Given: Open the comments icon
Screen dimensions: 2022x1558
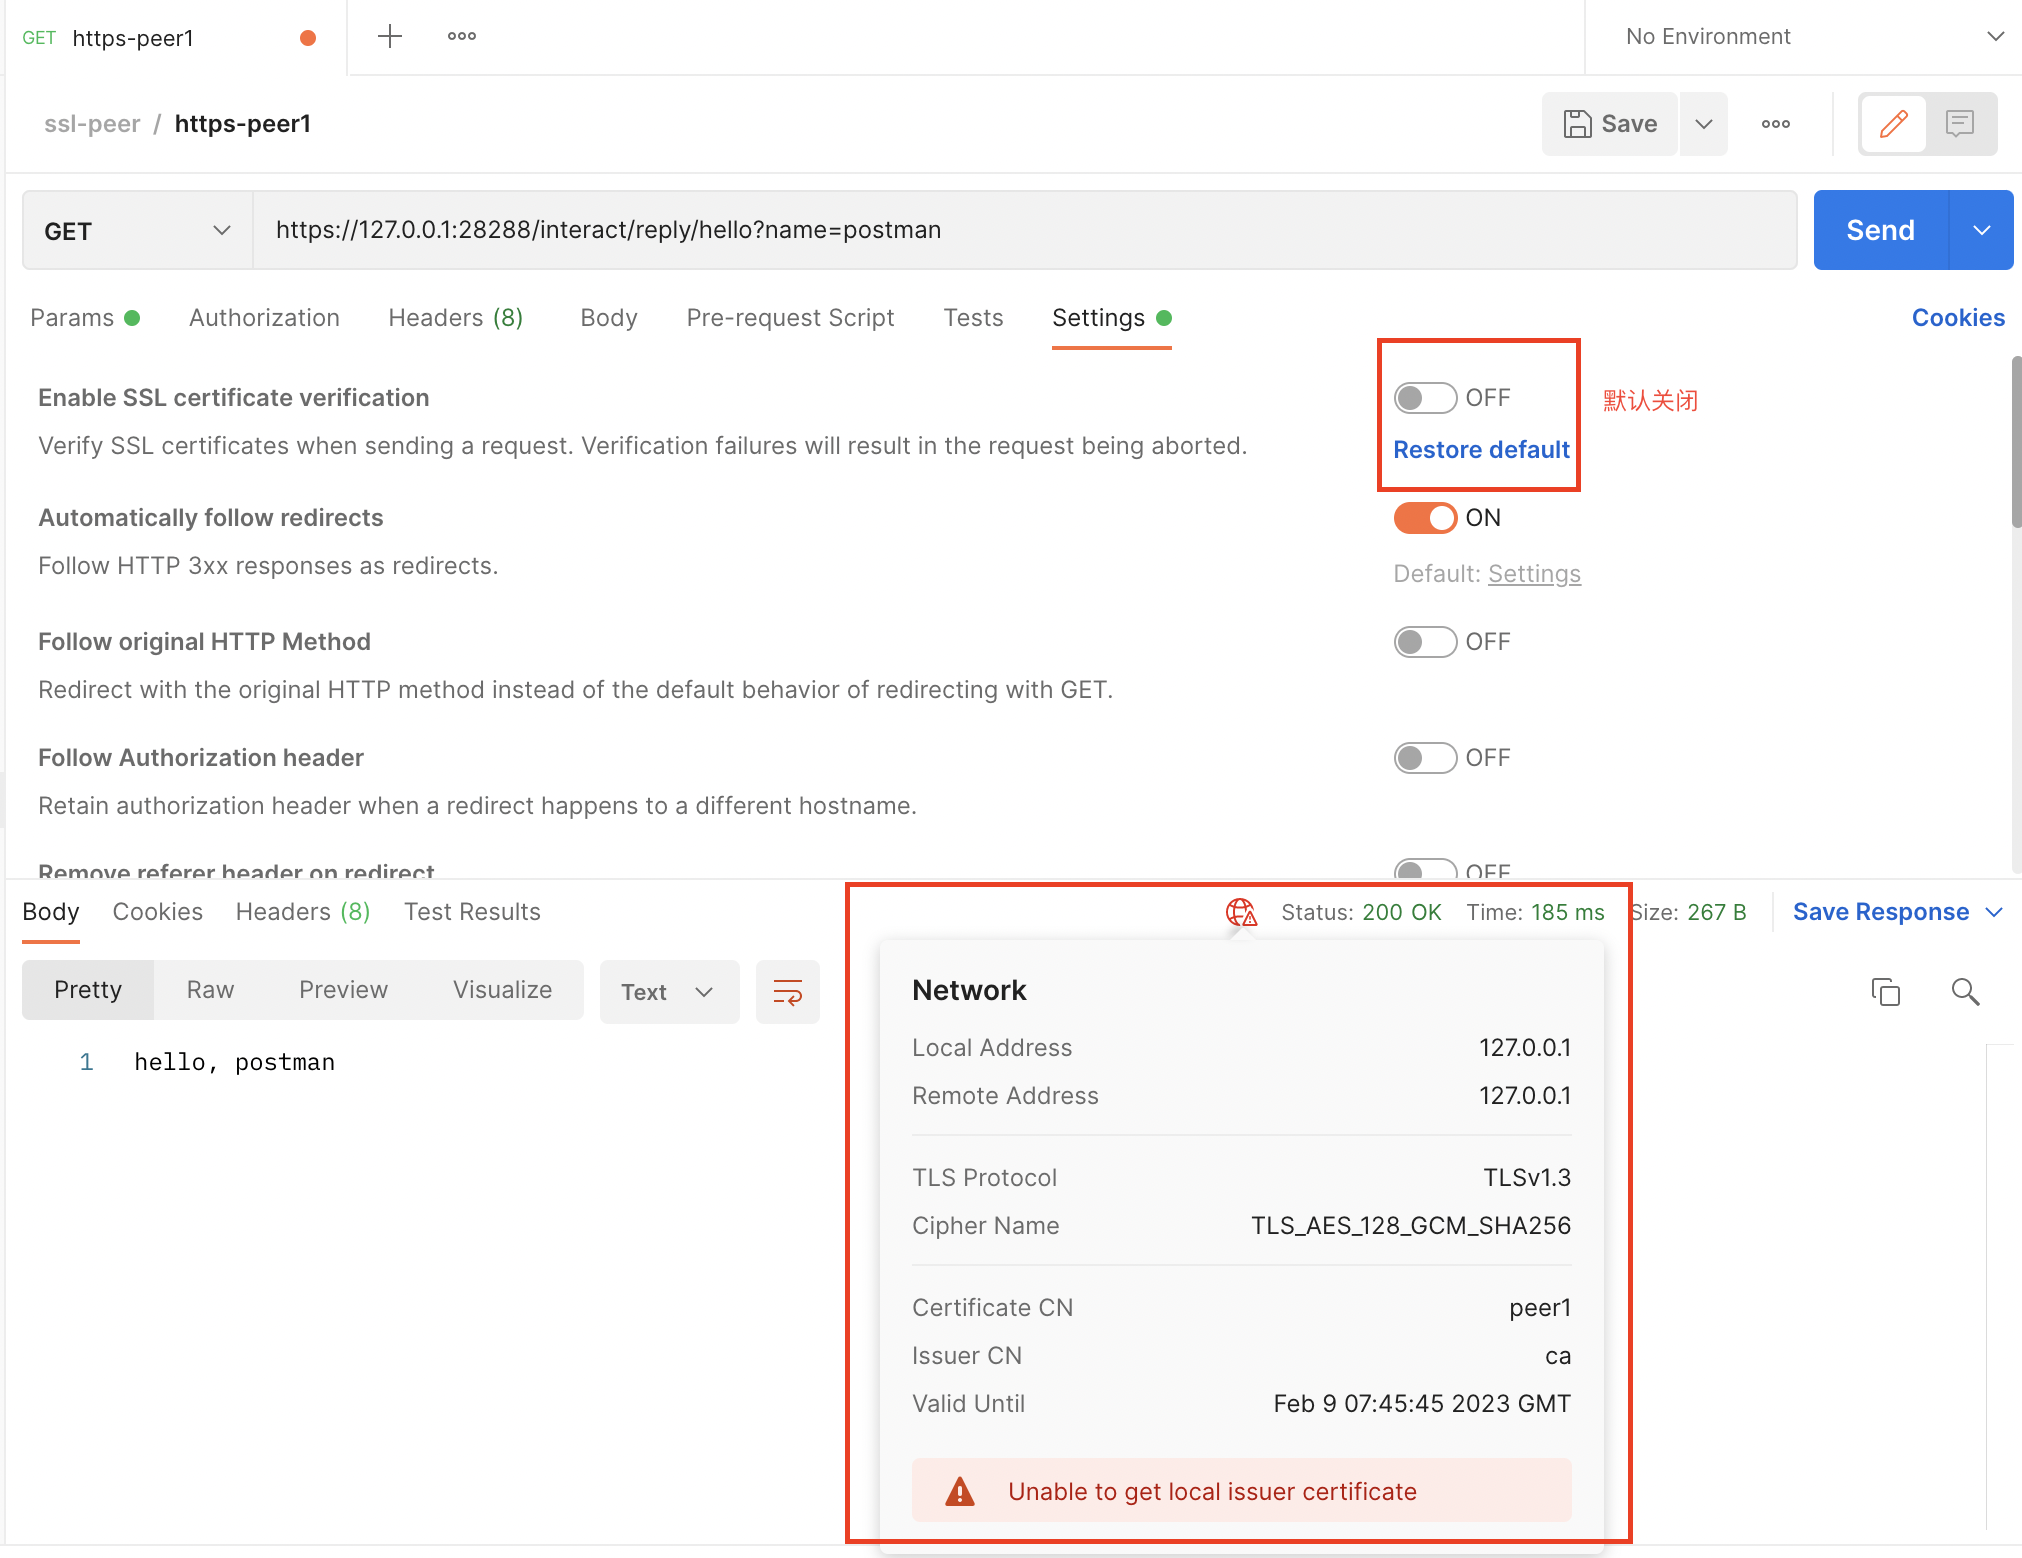Looking at the screenshot, I should tap(1959, 123).
